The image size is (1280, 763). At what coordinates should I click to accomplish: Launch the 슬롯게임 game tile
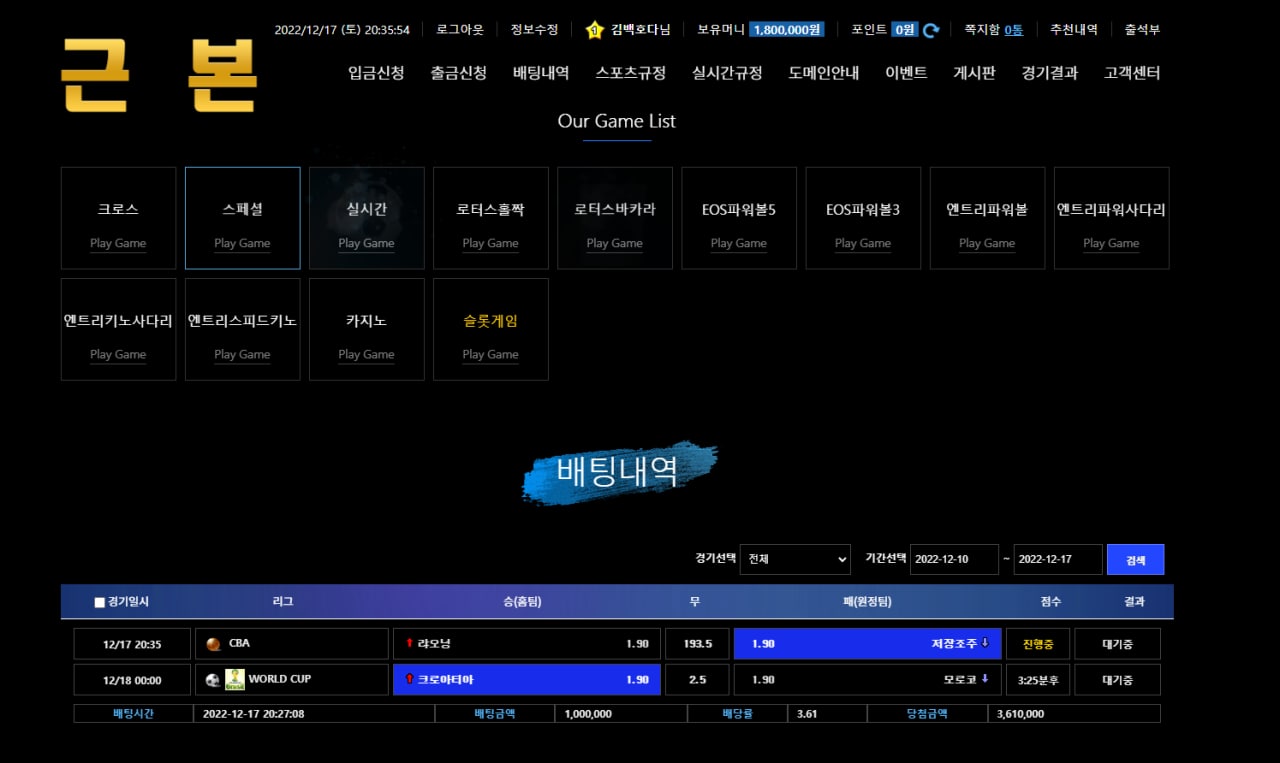click(491, 329)
